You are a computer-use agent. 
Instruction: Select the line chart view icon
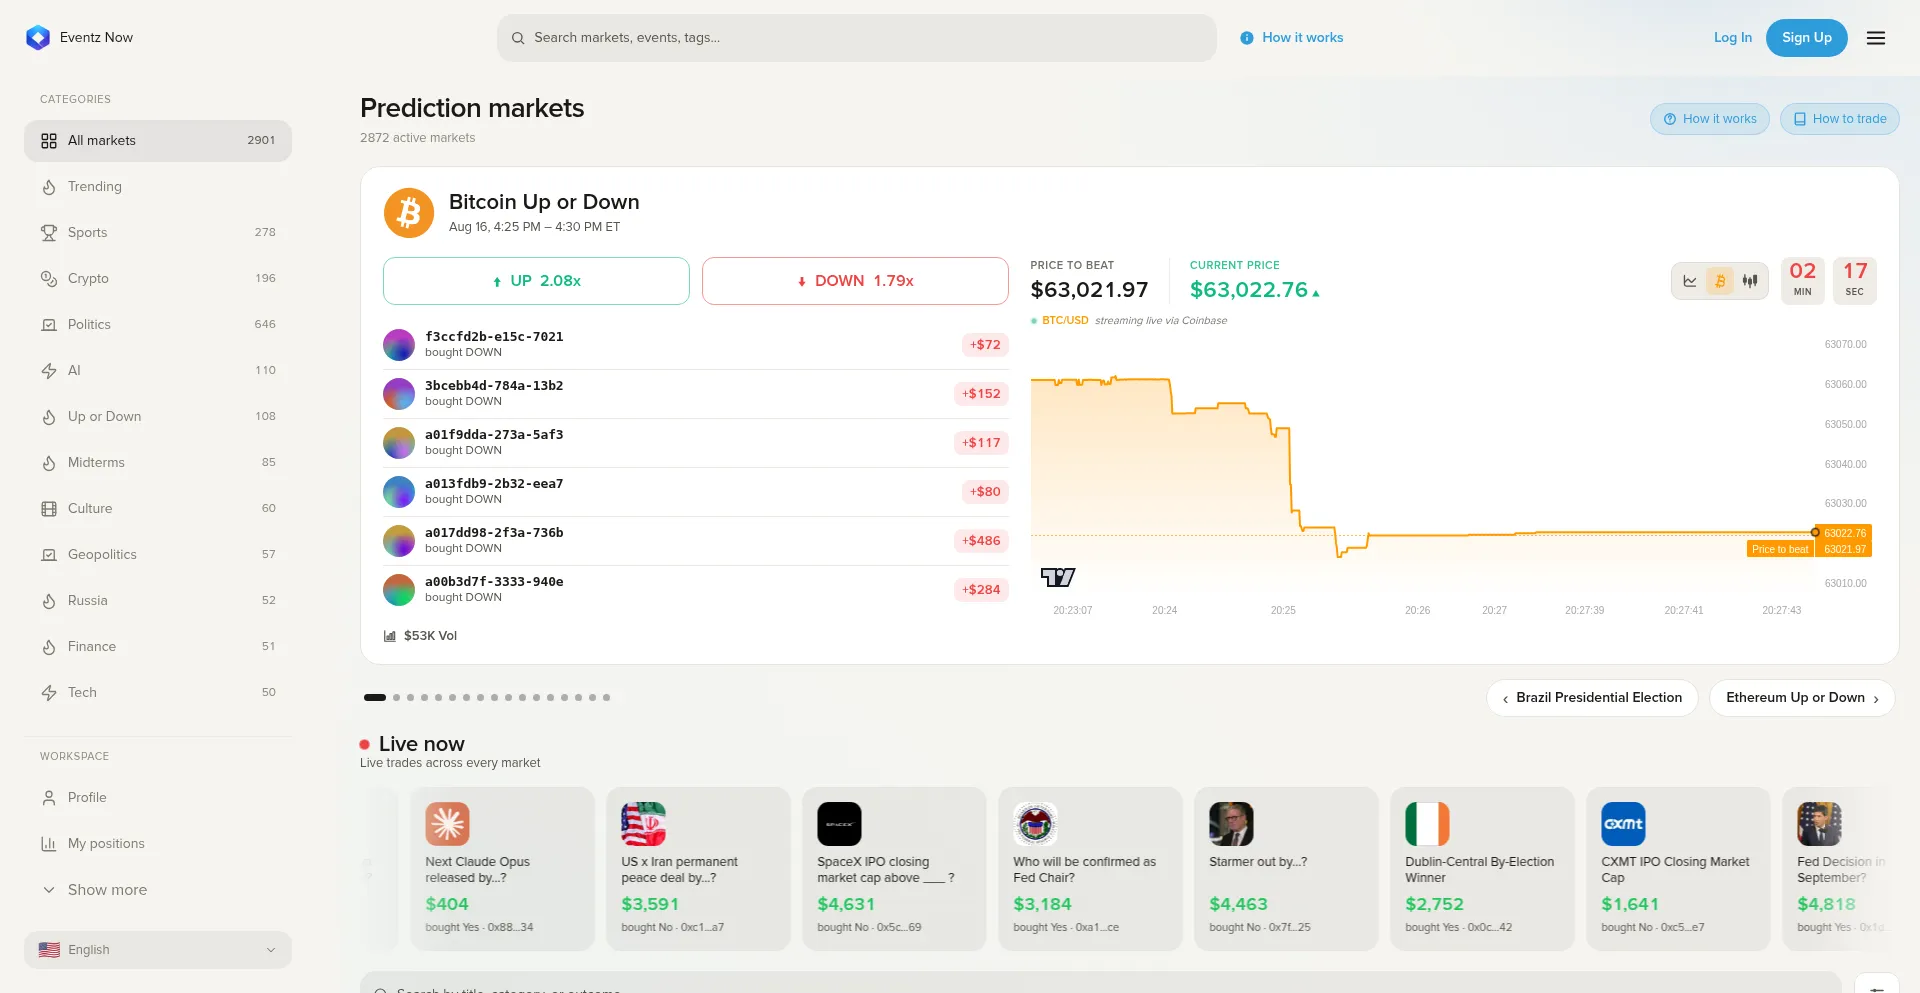[x=1690, y=281]
